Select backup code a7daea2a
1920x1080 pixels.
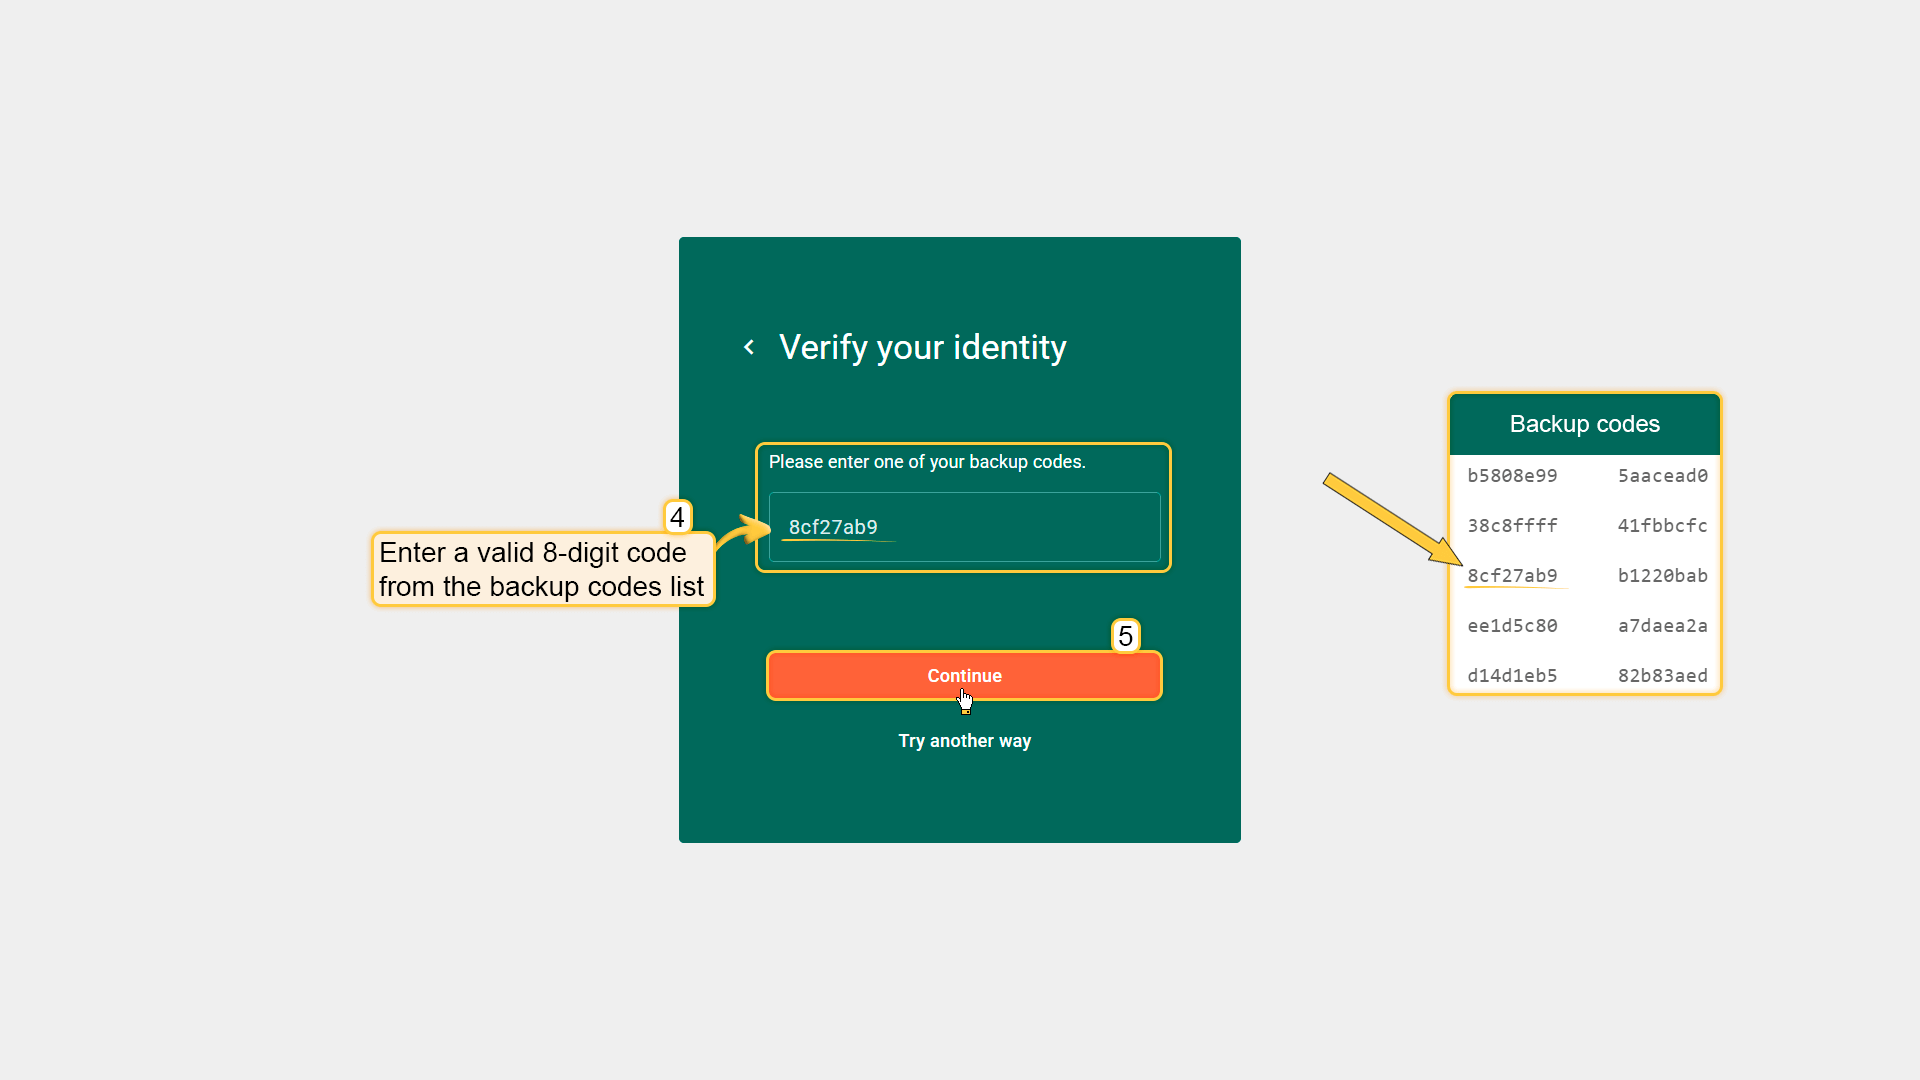(x=1662, y=626)
